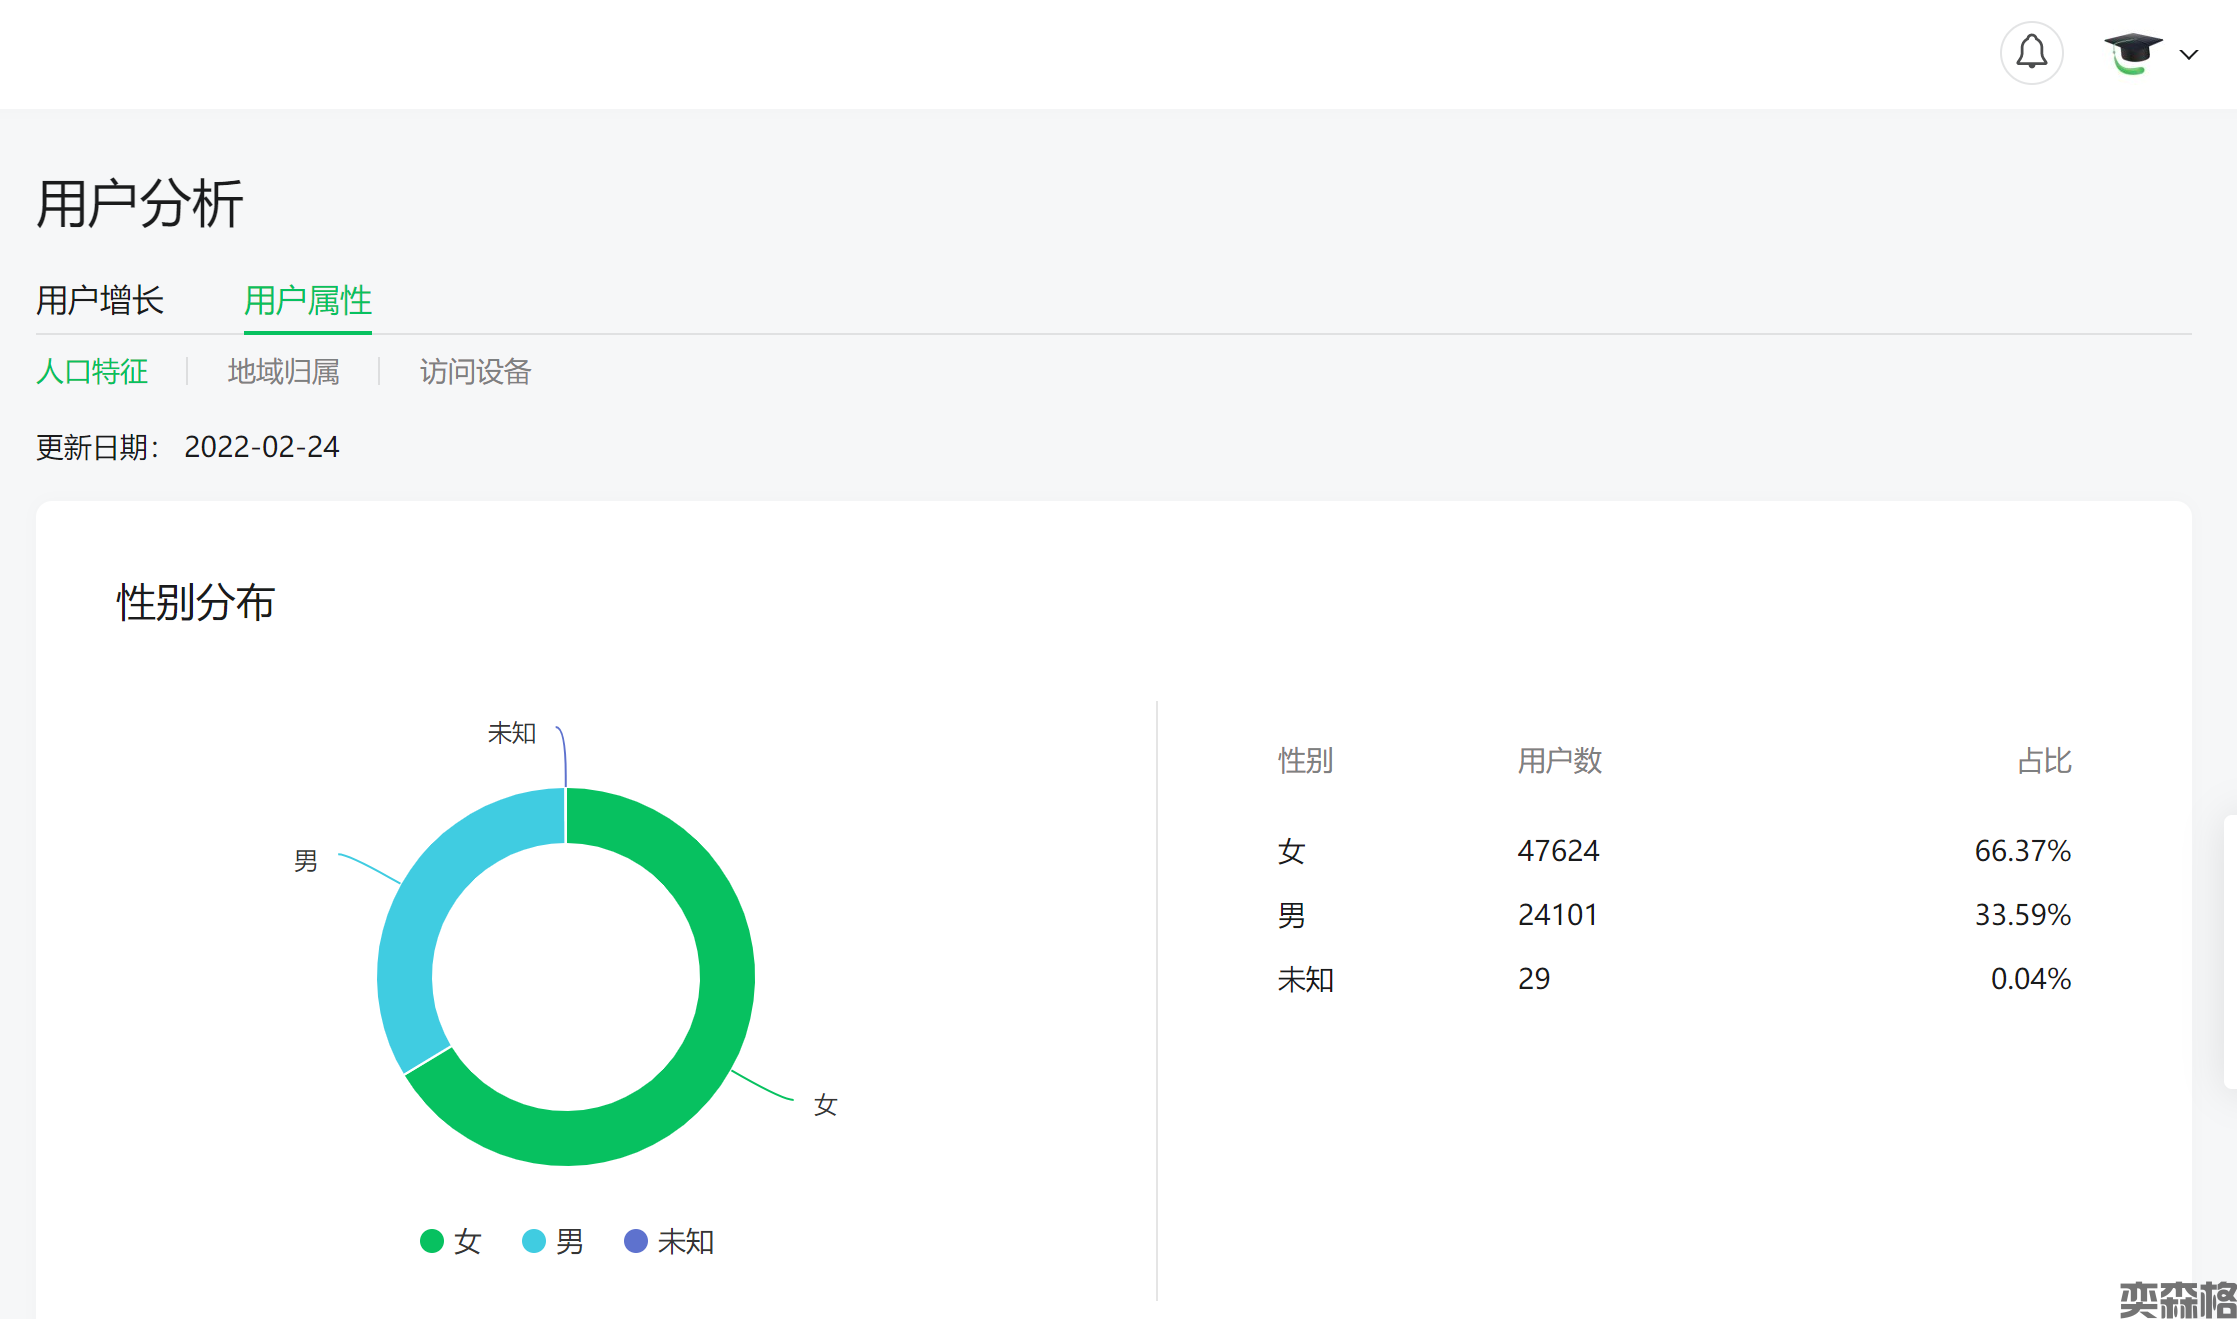Click the cyan 男 legend dot
The height and width of the screenshot is (1319, 2237).
click(x=534, y=1241)
